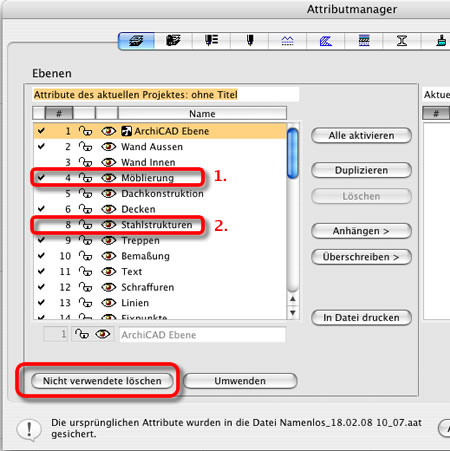Hide the ArchiCAD Ebene layer via eye
The width and height of the screenshot is (450, 451).
108,131
